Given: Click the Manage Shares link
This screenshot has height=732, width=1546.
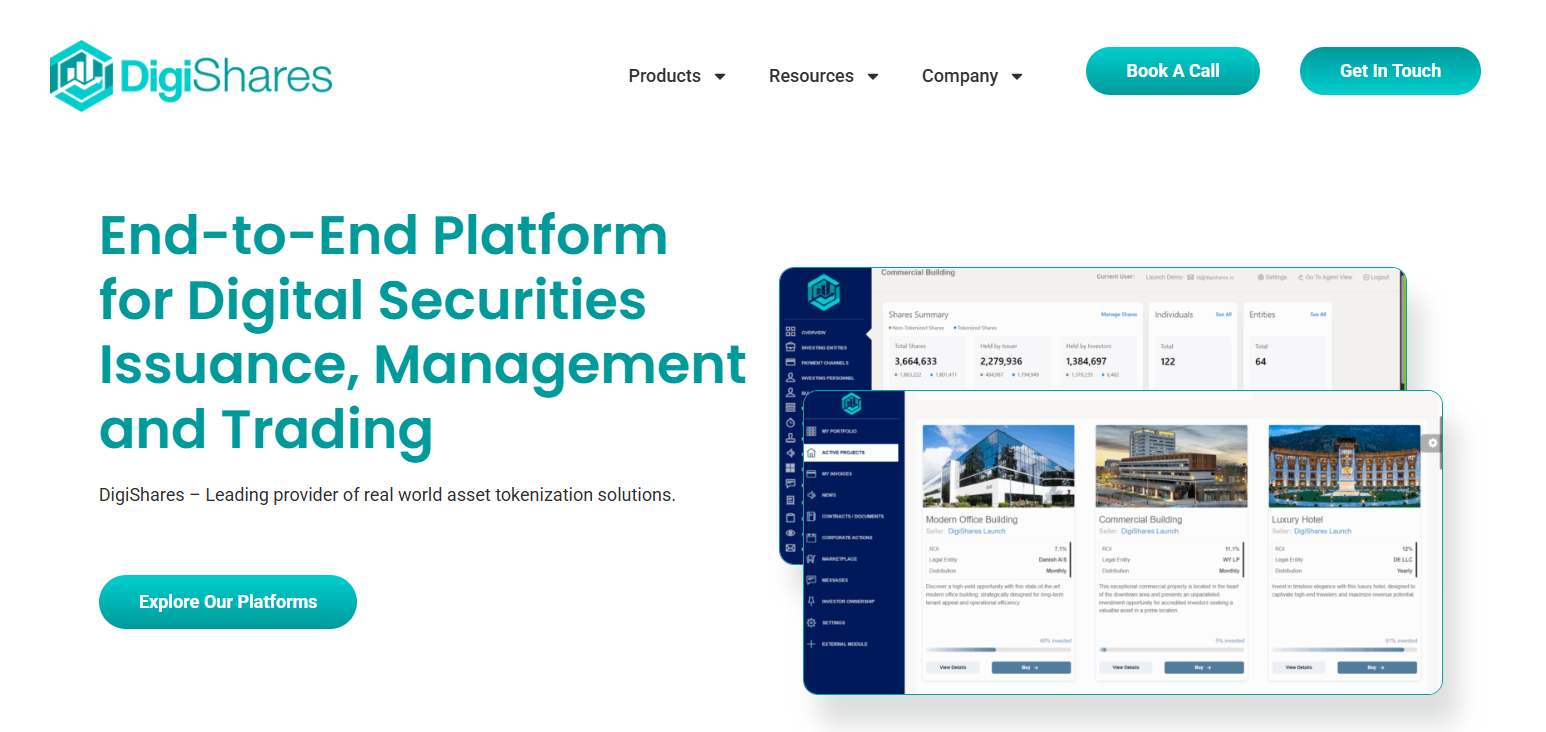Looking at the screenshot, I should click(x=1119, y=314).
